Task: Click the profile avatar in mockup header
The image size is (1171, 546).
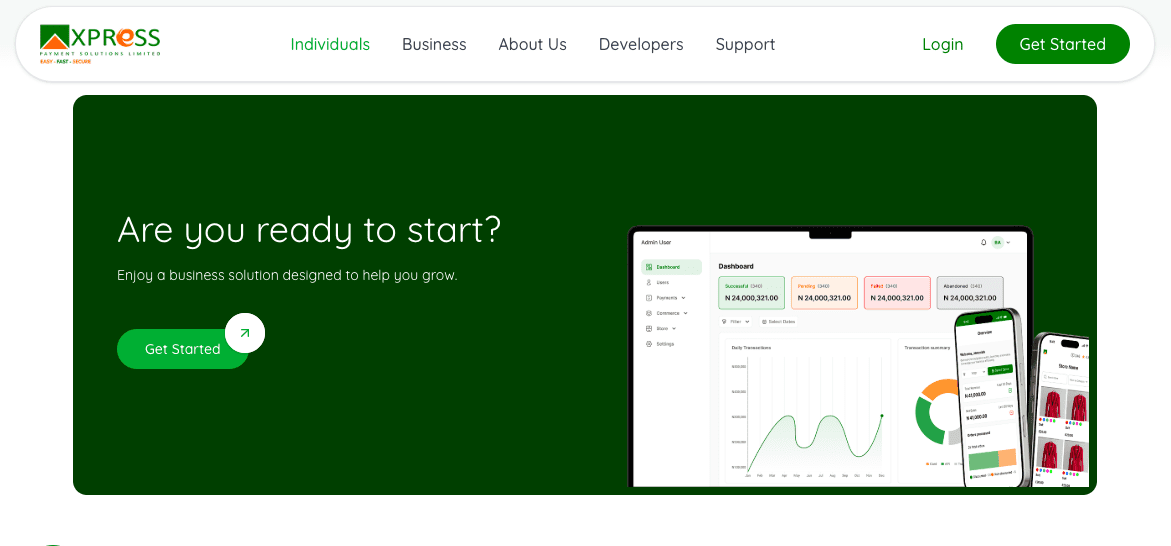Action: click(x=997, y=242)
